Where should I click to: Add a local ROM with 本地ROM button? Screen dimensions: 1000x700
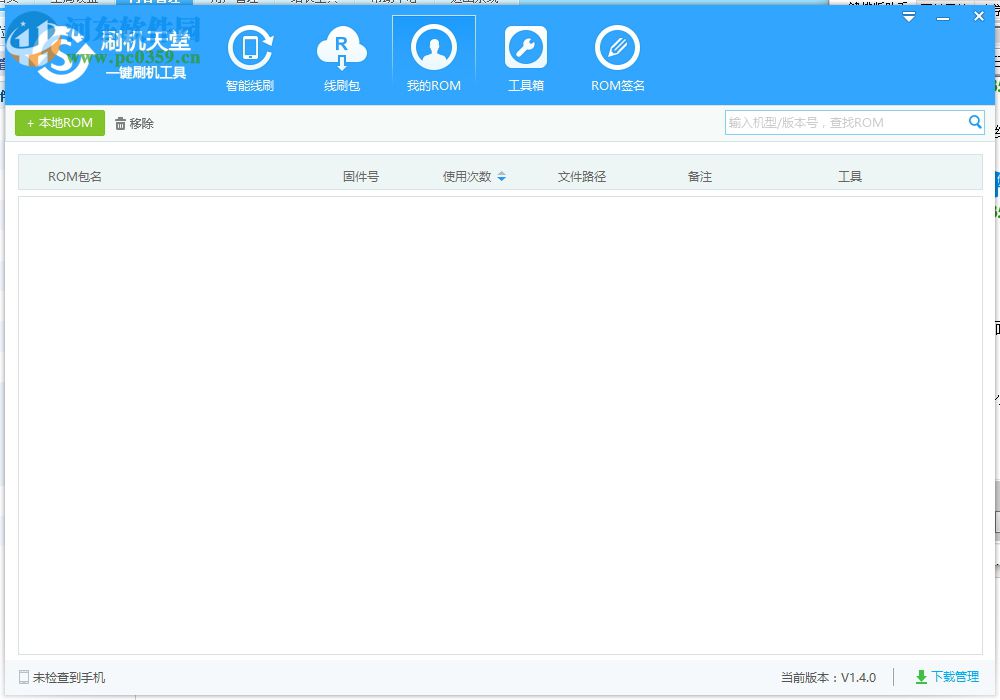pos(60,123)
